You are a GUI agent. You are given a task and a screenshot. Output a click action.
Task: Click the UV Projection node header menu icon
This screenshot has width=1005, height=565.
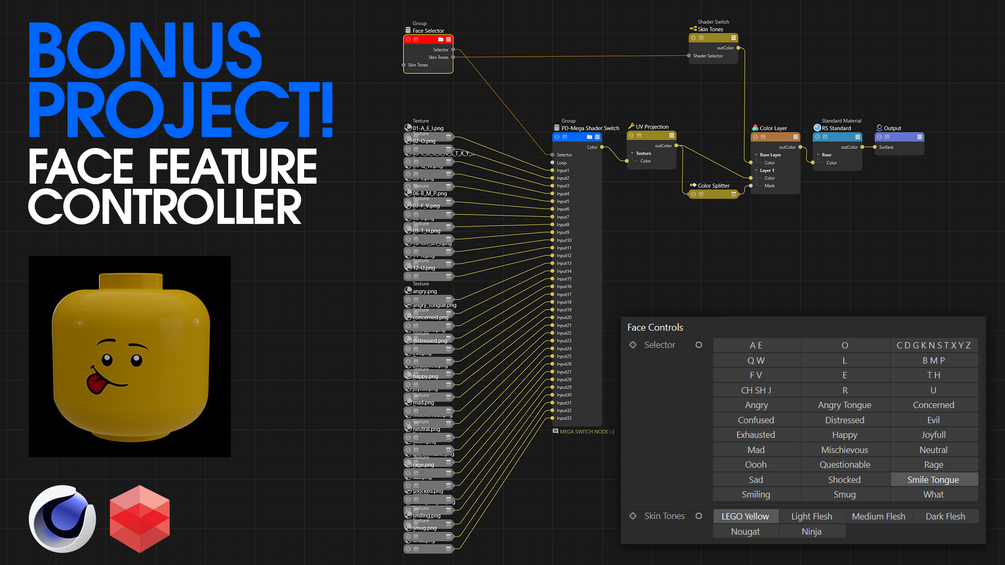pos(672,136)
